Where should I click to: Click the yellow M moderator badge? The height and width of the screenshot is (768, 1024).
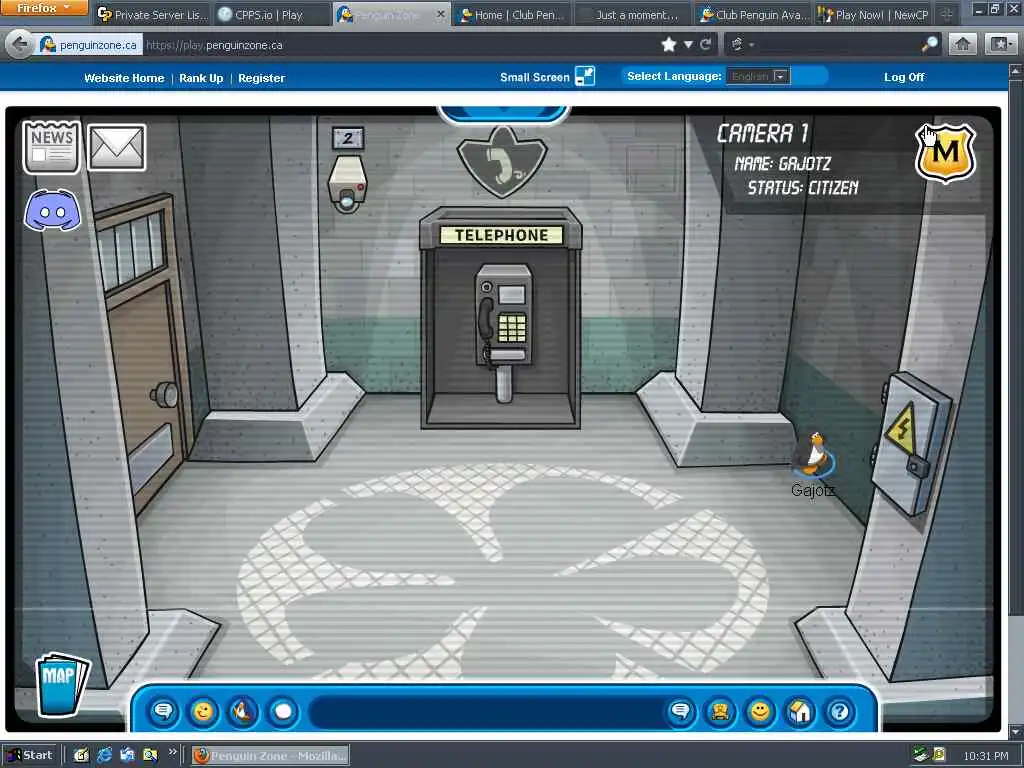[945, 153]
